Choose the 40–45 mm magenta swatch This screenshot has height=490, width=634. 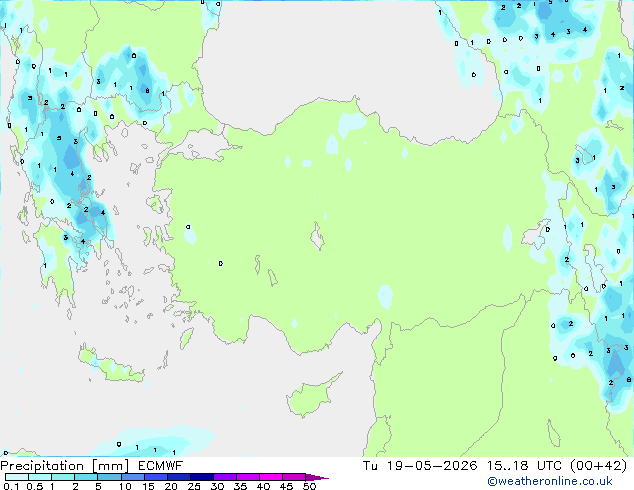pos(271,477)
